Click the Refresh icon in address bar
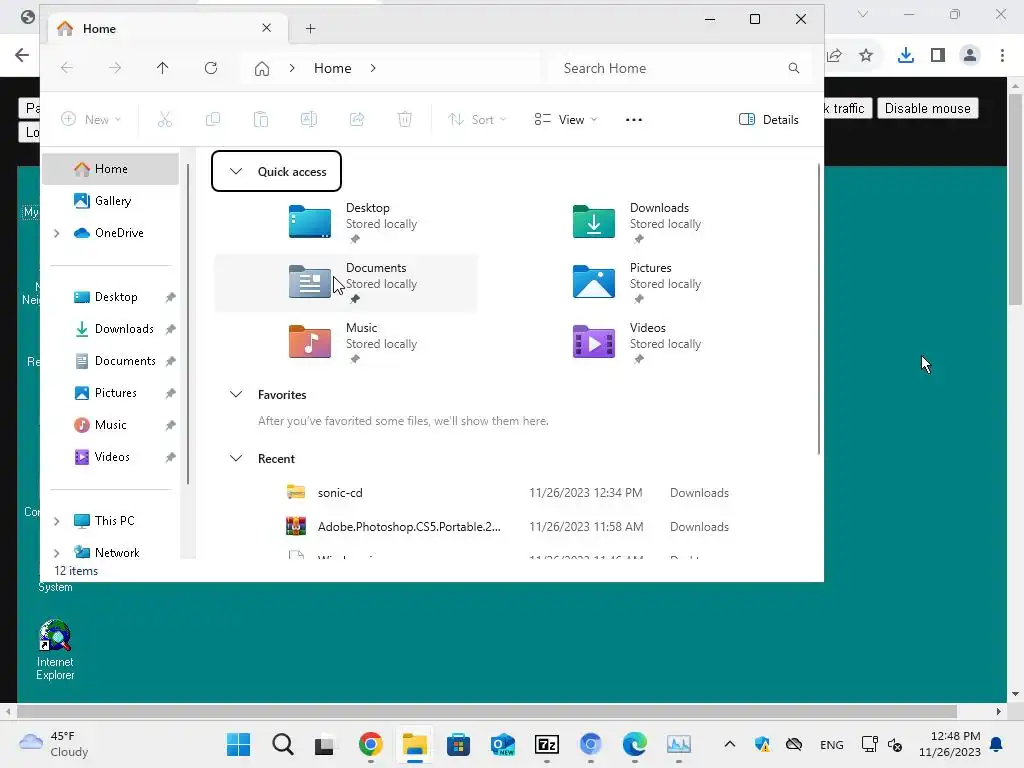Screen dimensions: 1024x768 211,68
